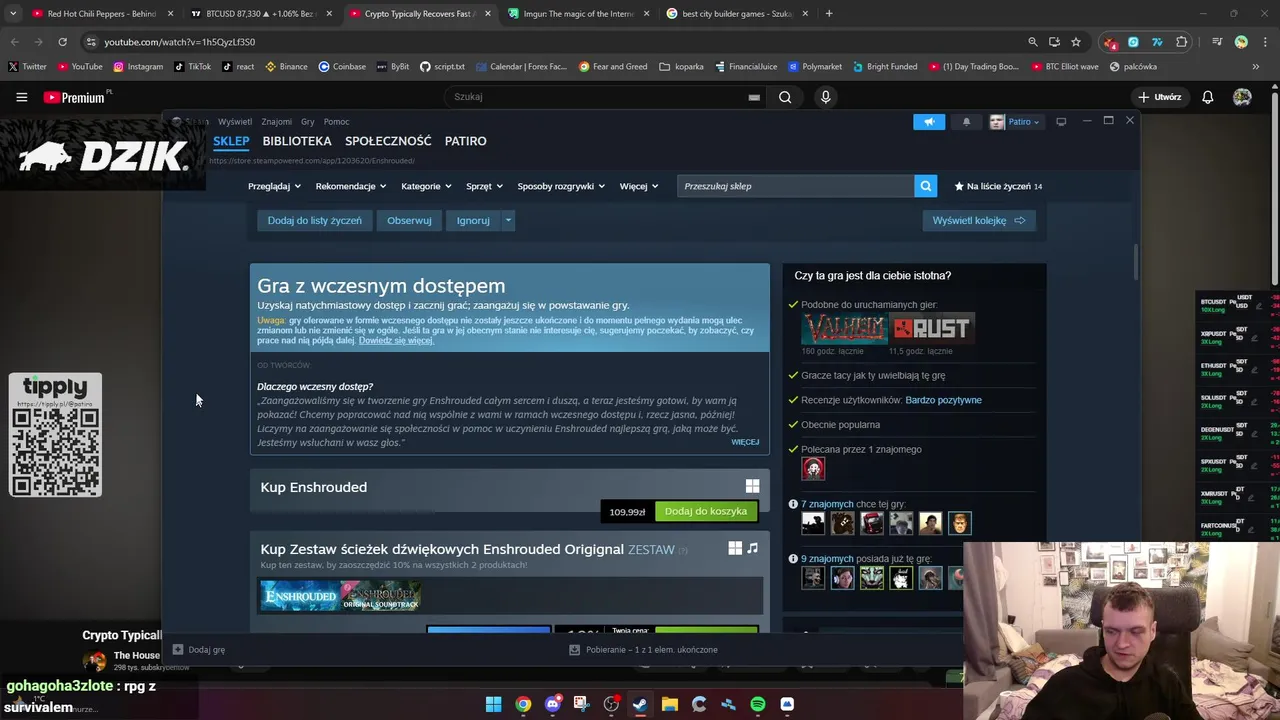Image resolution: width=1280 pixels, height=720 pixels.
Task: Open a new Chrome tab
Action: click(x=829, y=14)
